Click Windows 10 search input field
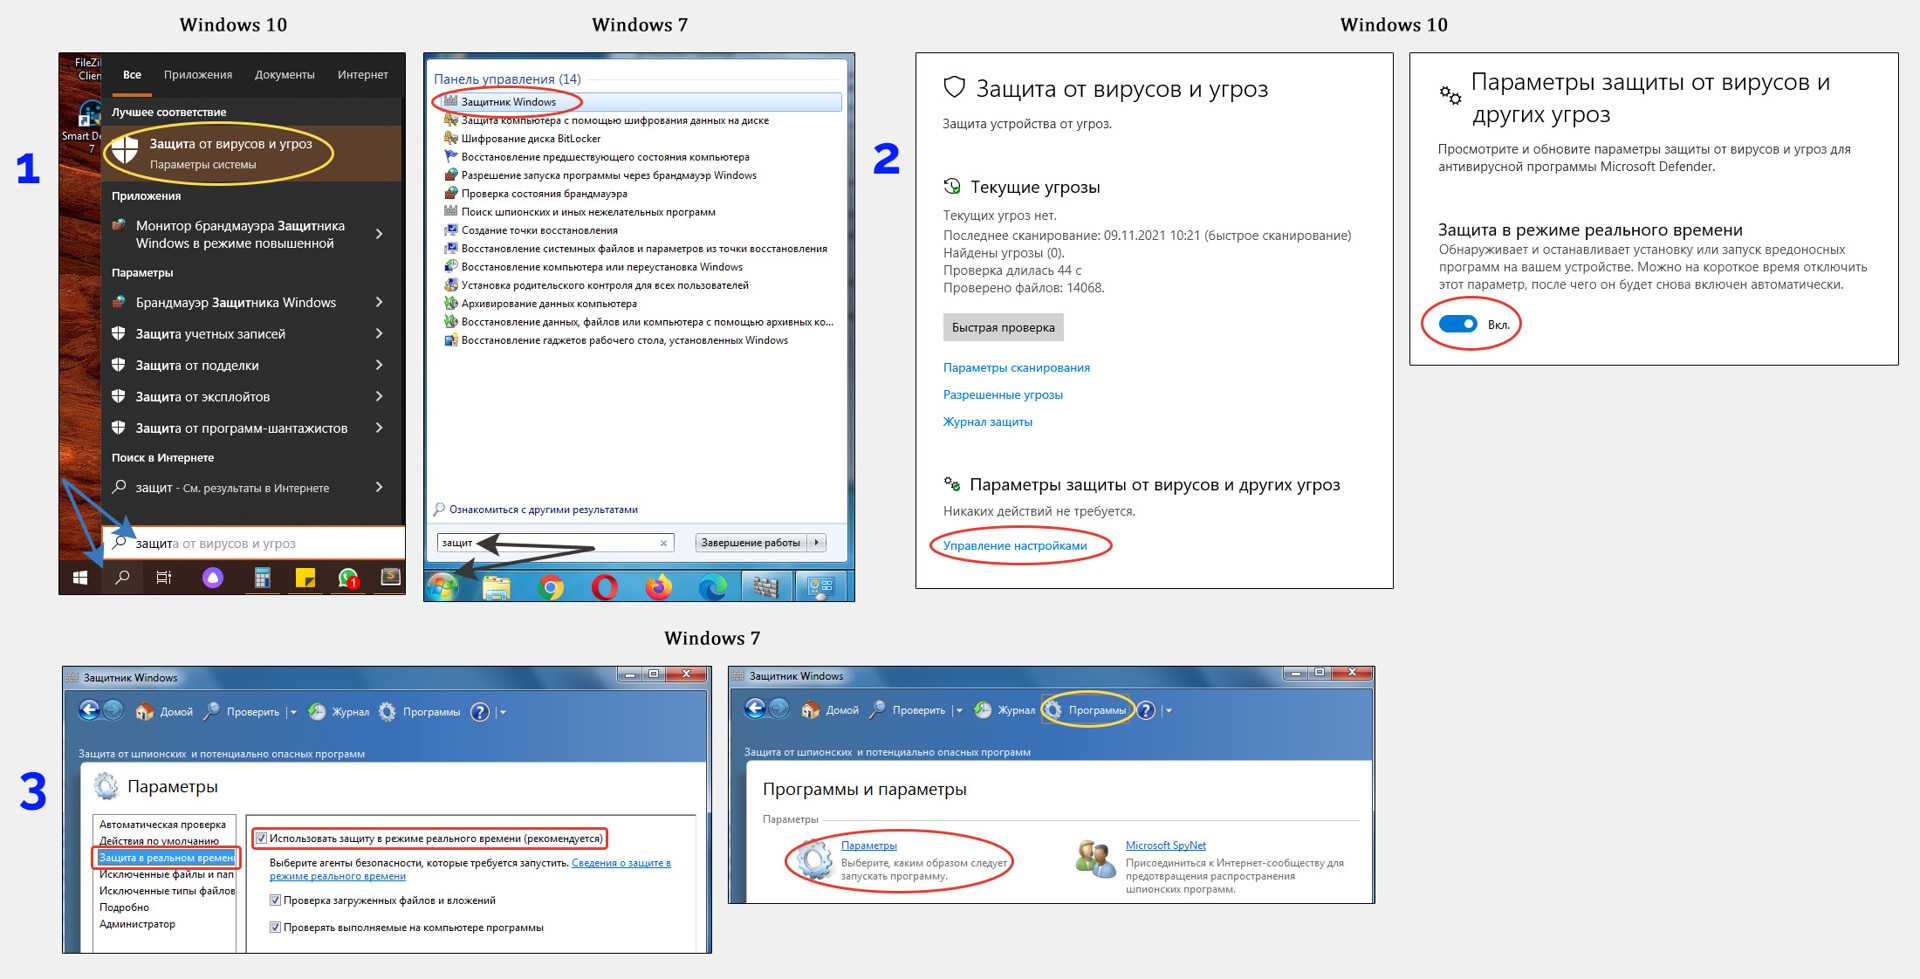The height and width of the screenshot is (979, 1920). pos(254,543)
